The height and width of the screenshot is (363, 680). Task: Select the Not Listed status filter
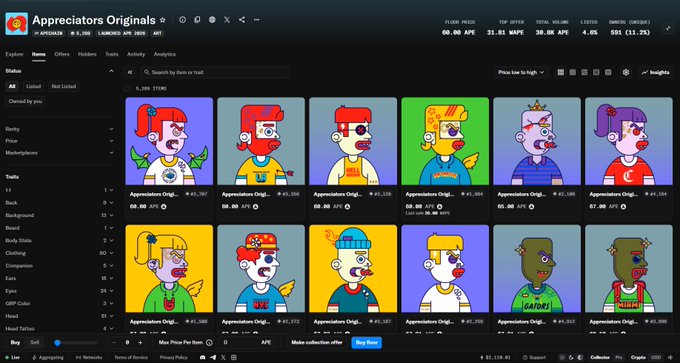[63, 86]
